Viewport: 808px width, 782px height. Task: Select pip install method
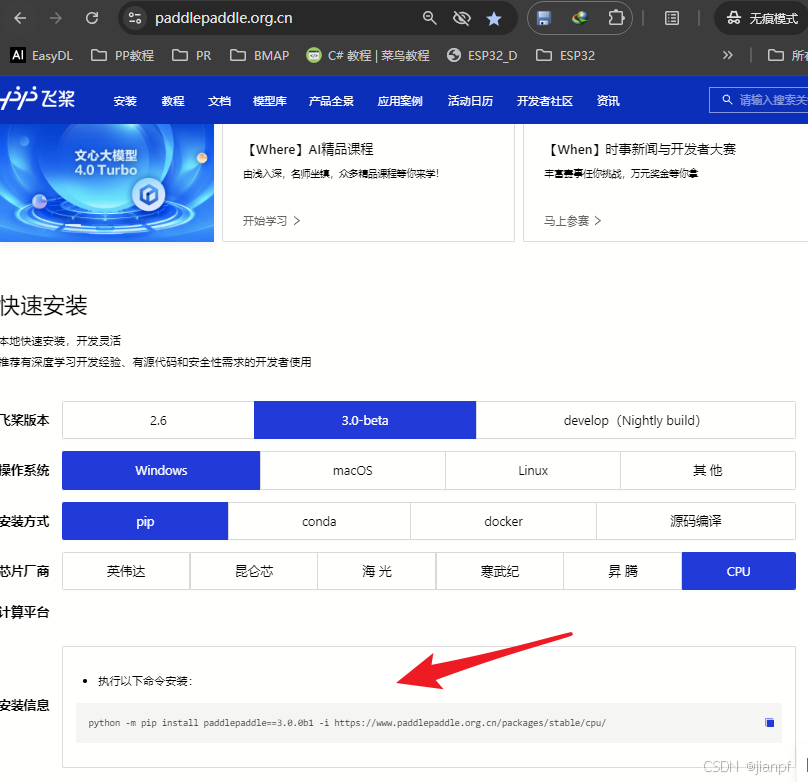pos(145,521)
